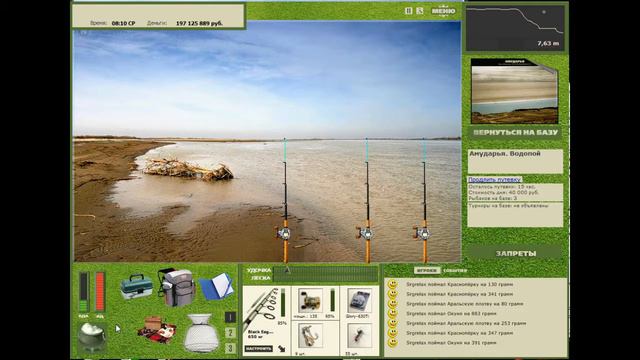The width and height of the screenshot is (640, 360).
Task: Click the ЛЕСКА tension bar
Action: pyautogui.click(x=326, y=278)
